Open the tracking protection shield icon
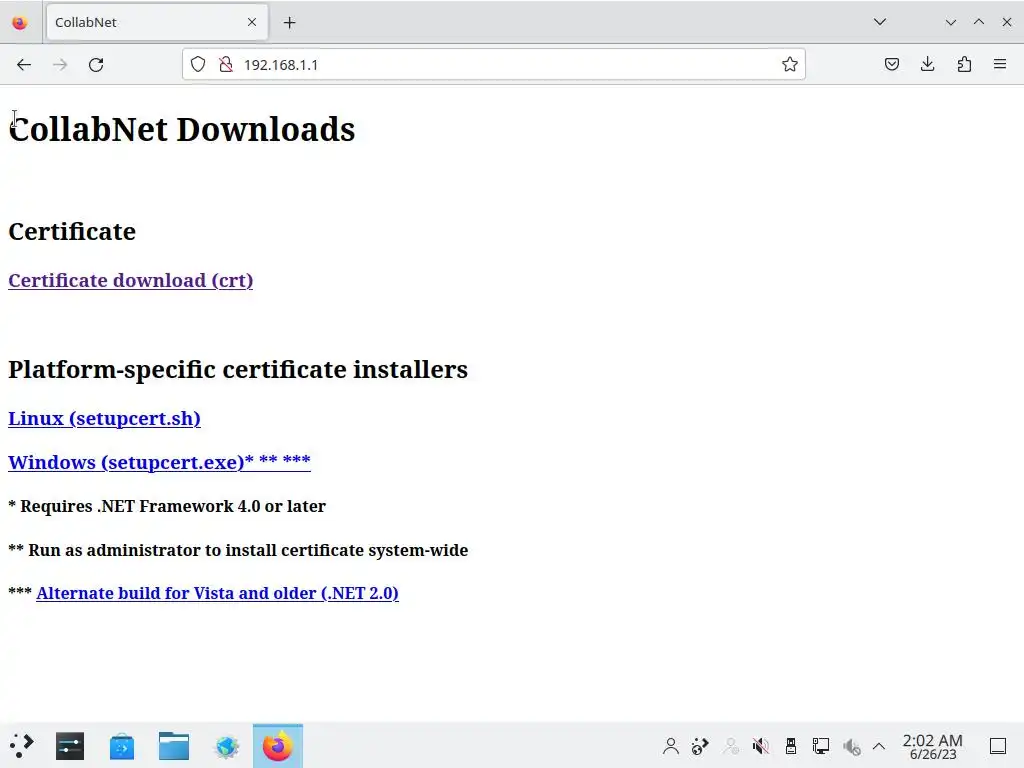The image size is (1024, 768). pyautogui.click(x=198, y=65)
